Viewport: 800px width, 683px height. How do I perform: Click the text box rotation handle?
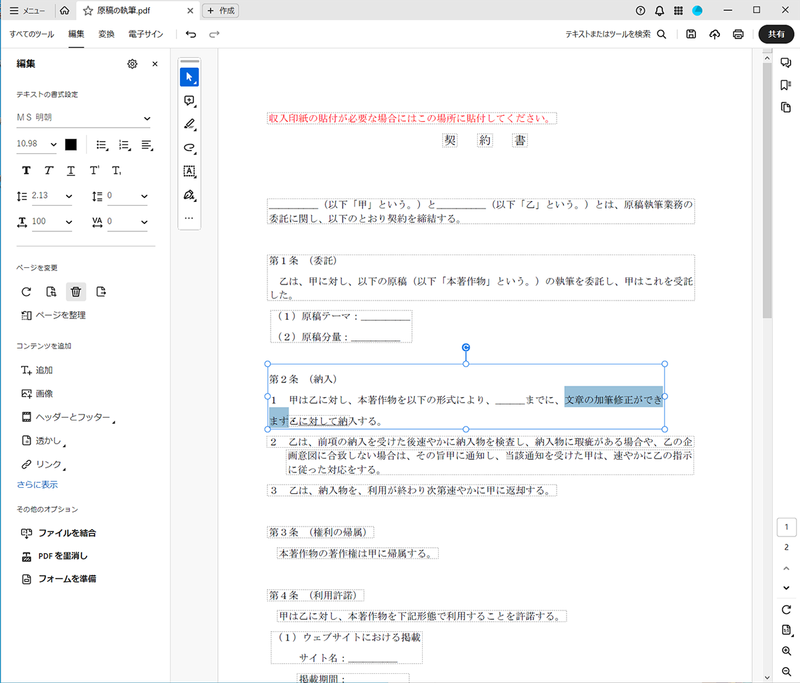pos(466,347)
